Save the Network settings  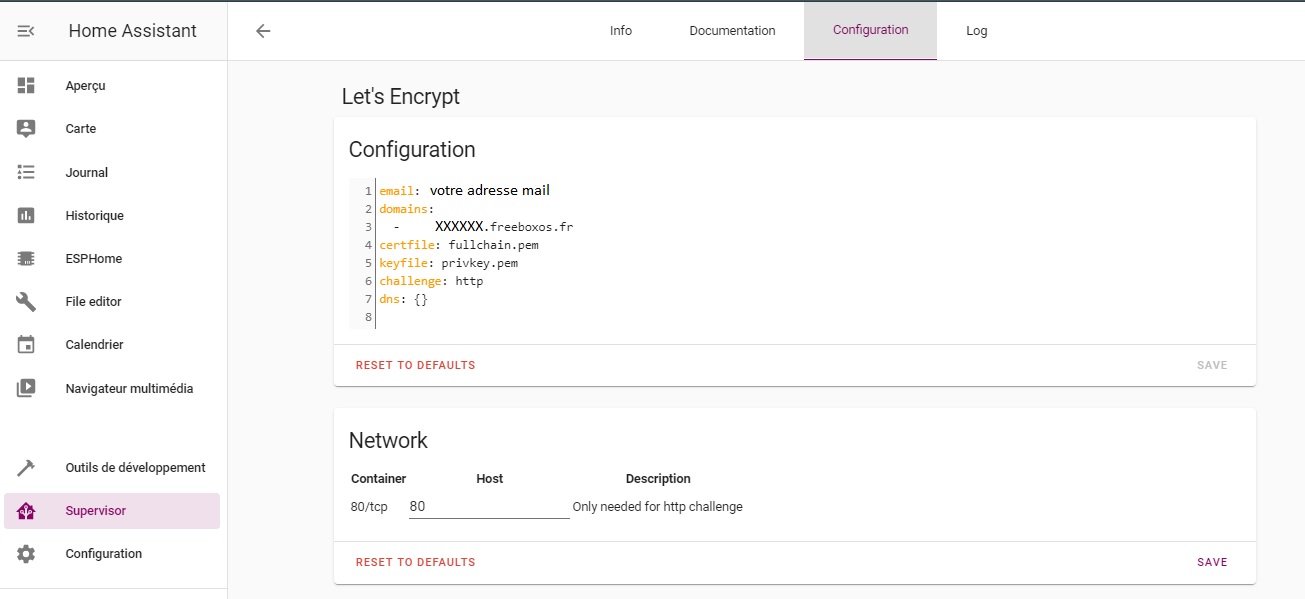pos(1211,562)
